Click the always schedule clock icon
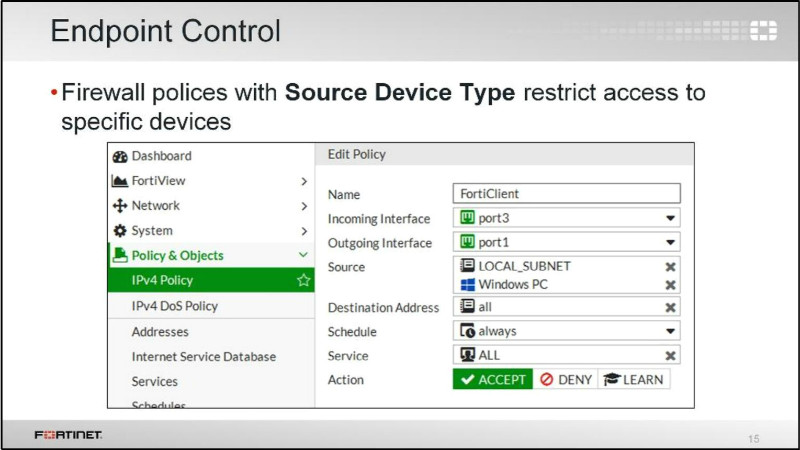This screenshot has height=450, width=800. pos(467,331)
